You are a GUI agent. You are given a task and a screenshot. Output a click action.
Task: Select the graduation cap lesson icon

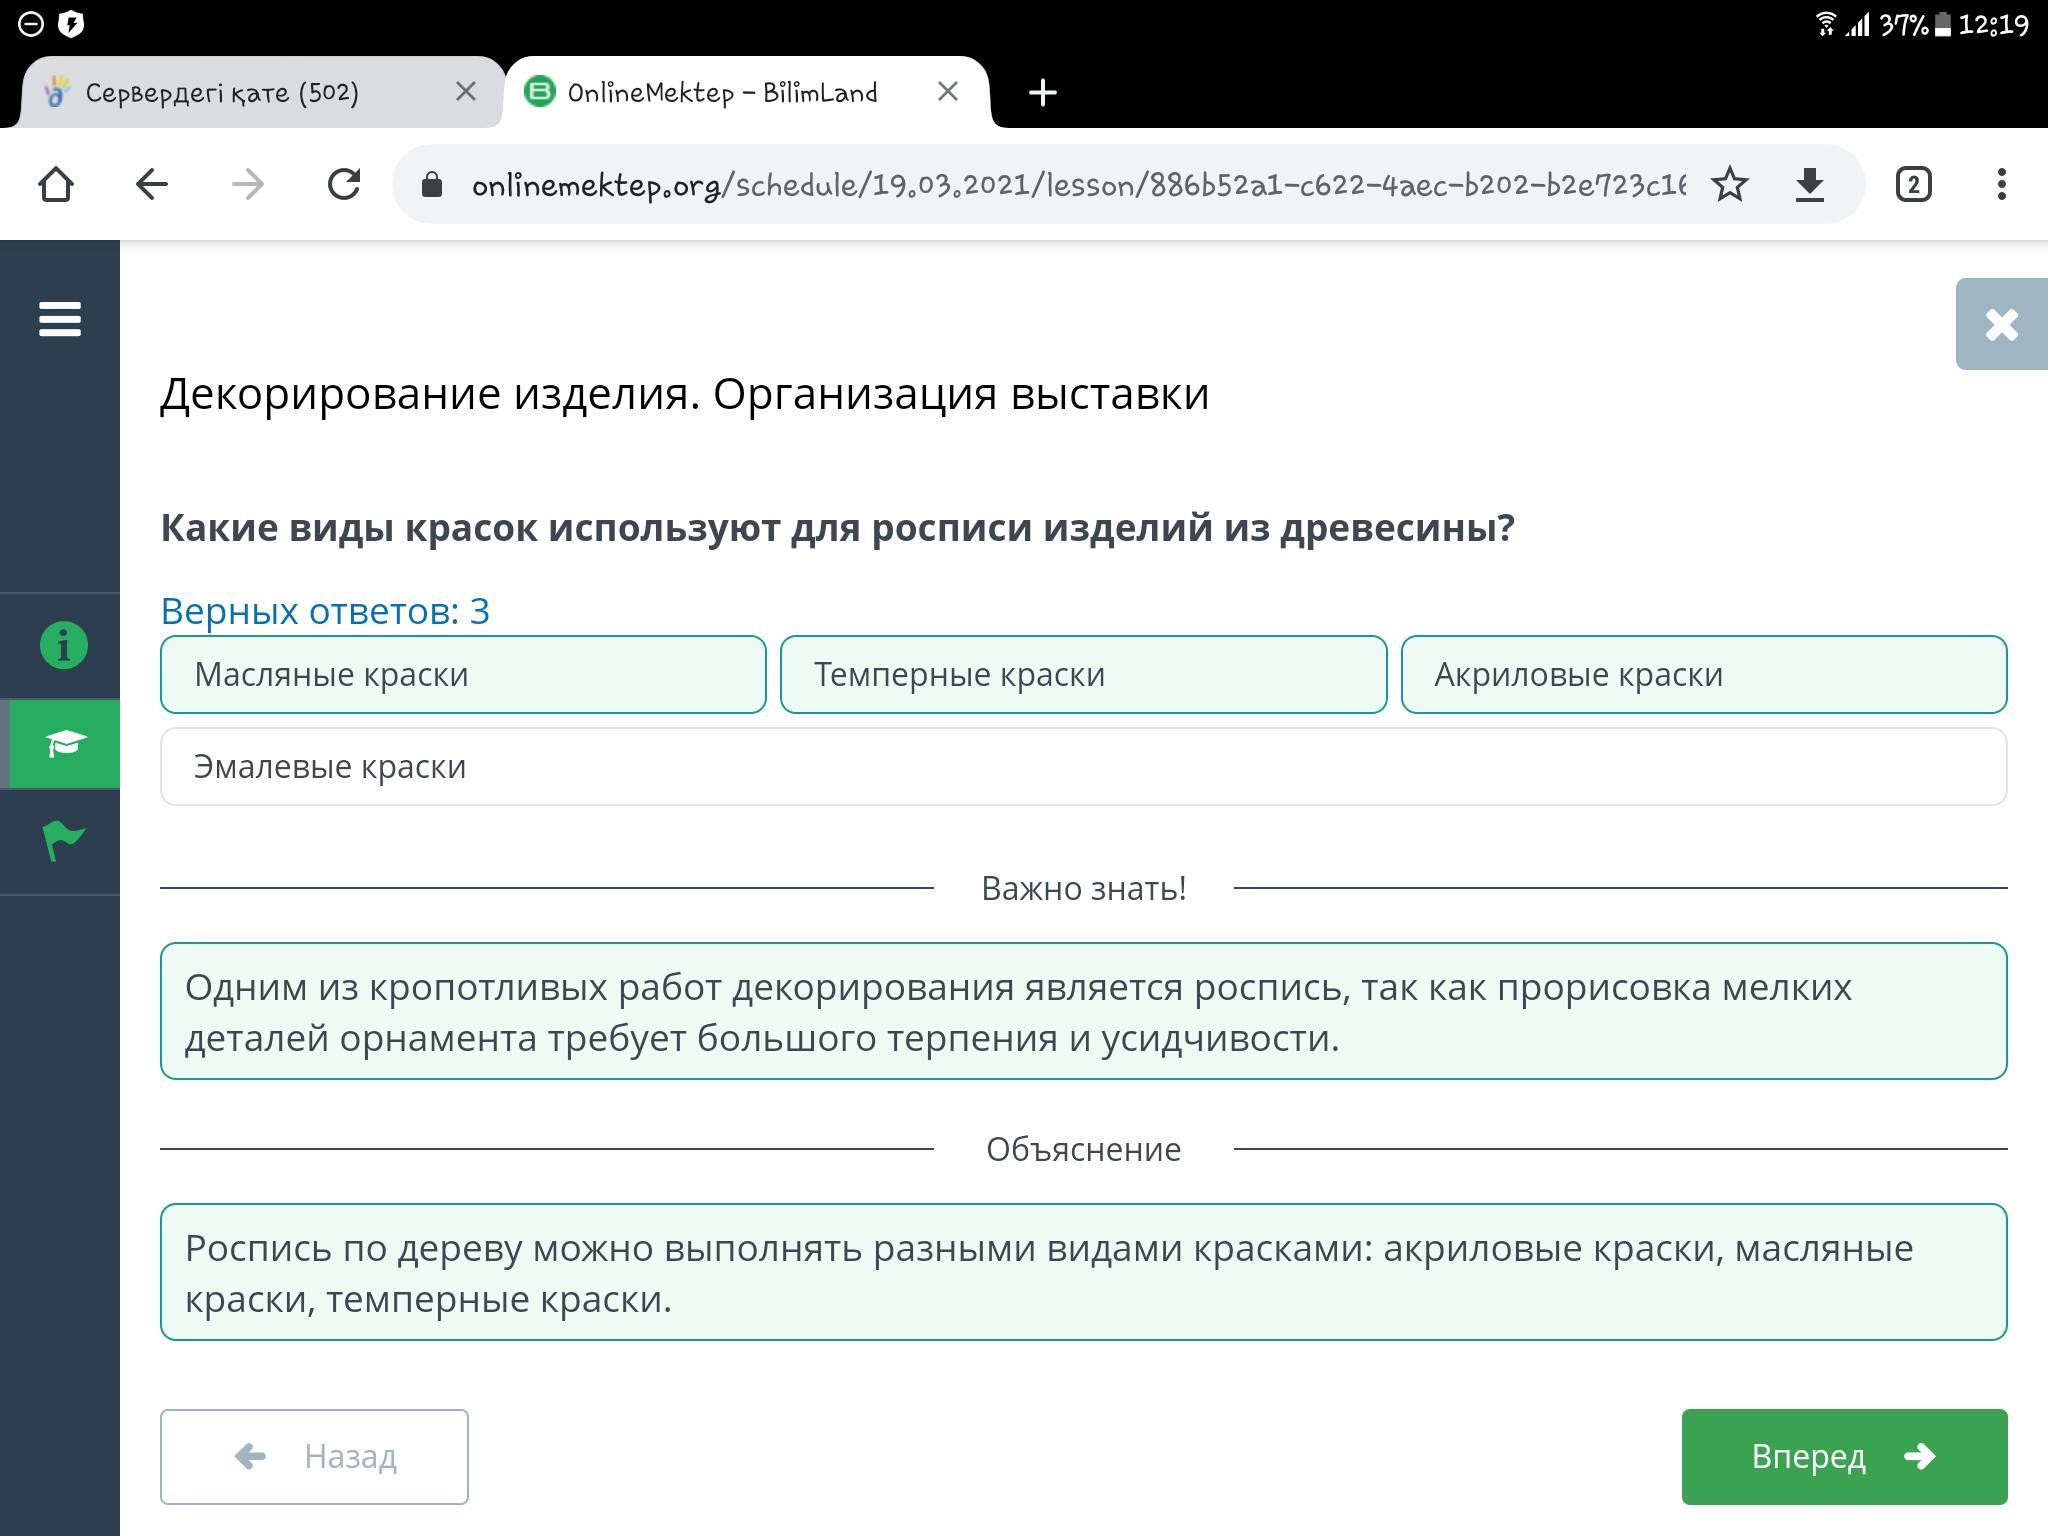tap(64, 744)
